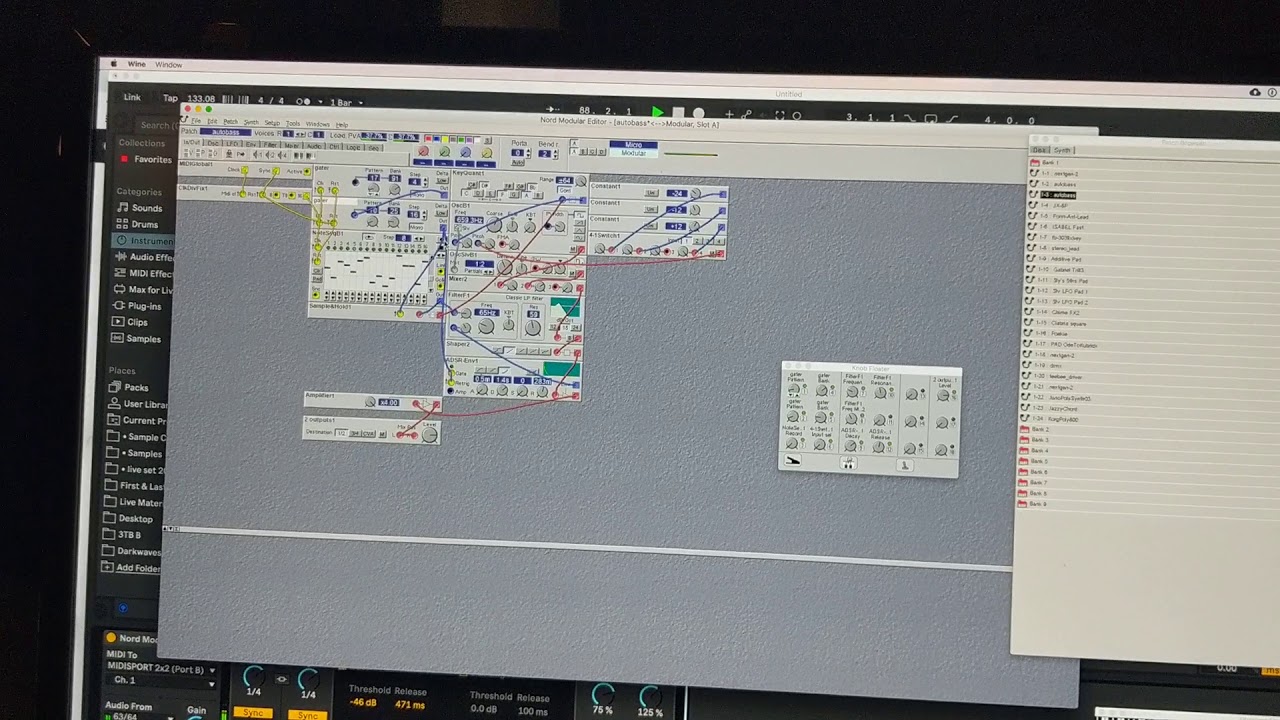1280x720 pixels.
Task: Select input 2 on 4-1Switch1
Action: 697,241
